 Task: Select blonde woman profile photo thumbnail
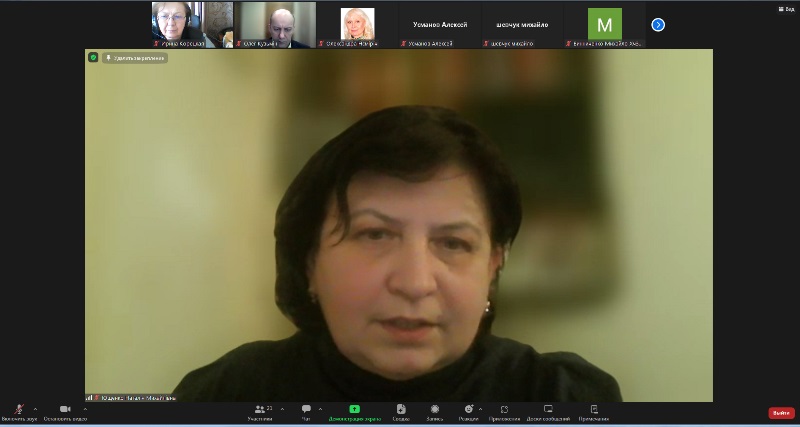358,25
